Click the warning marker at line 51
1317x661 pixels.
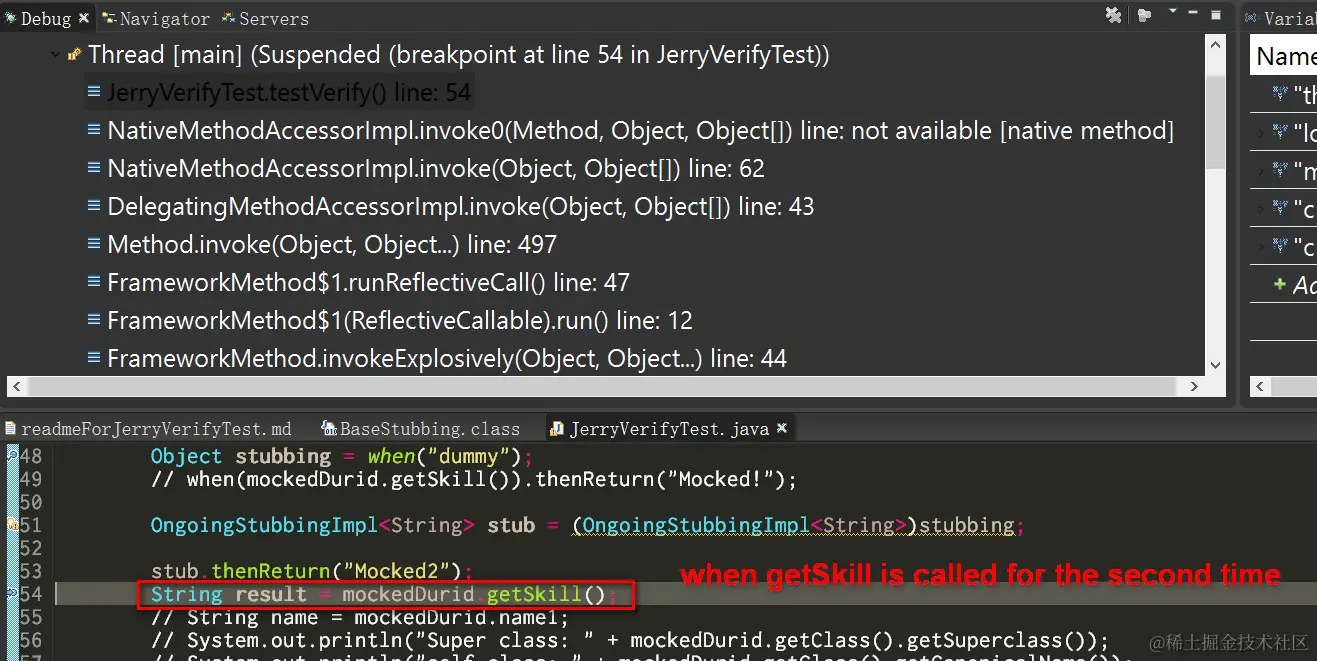[x=12, y=525]
